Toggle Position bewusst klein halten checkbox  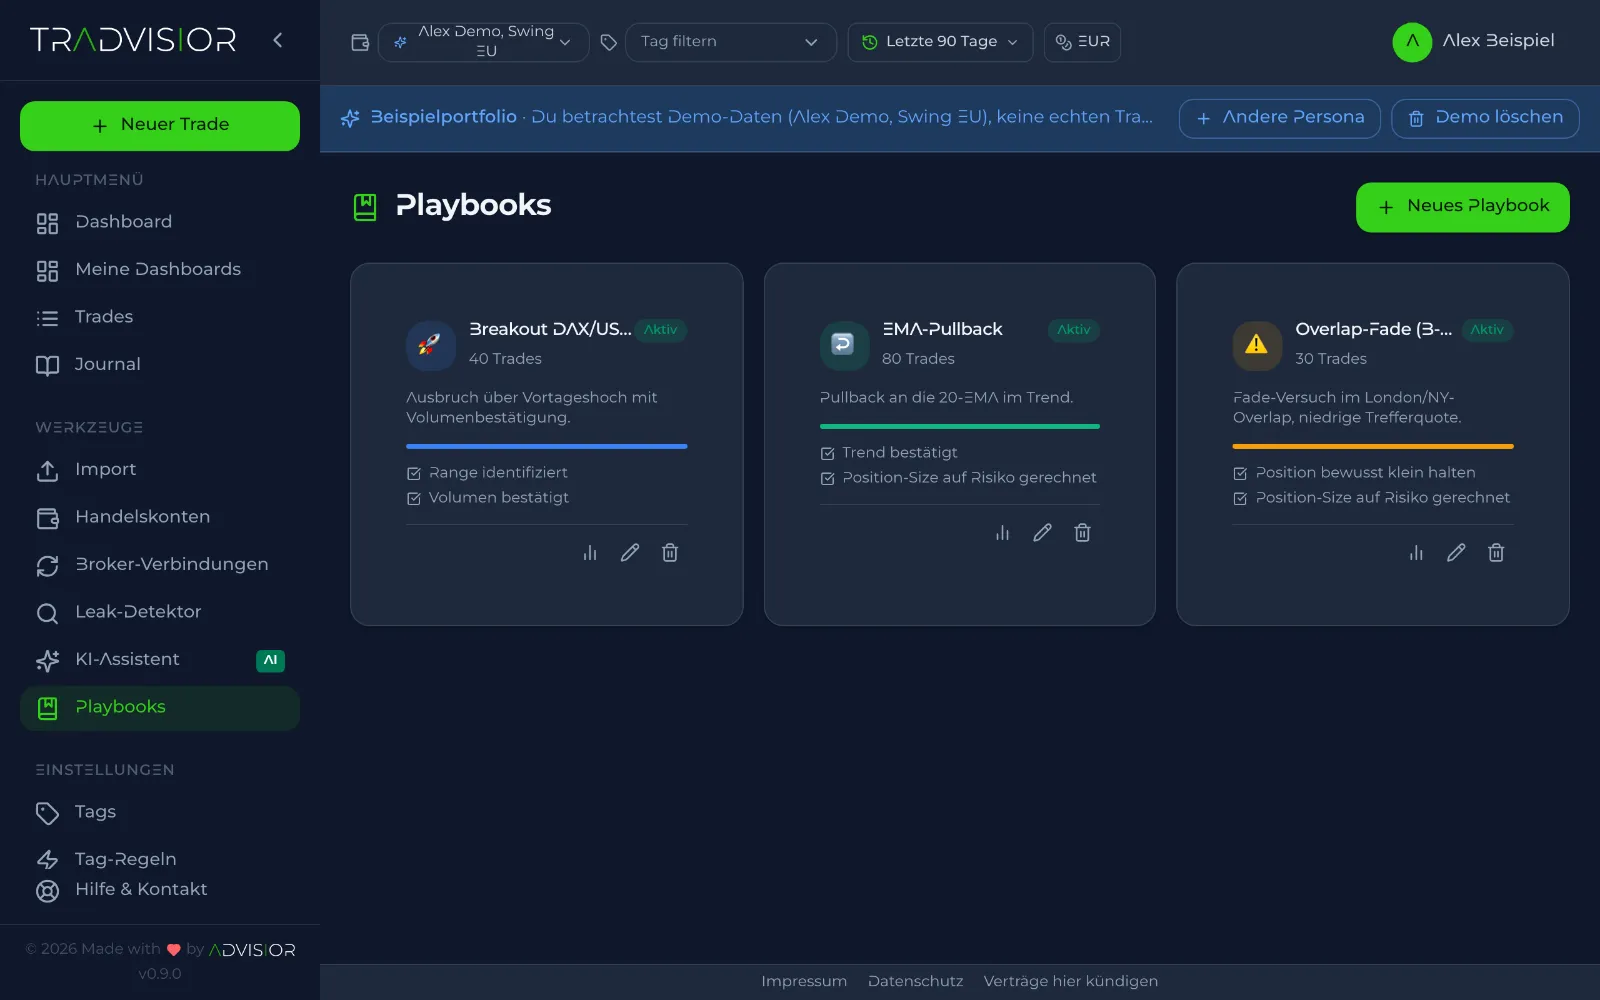(1240, 473)
